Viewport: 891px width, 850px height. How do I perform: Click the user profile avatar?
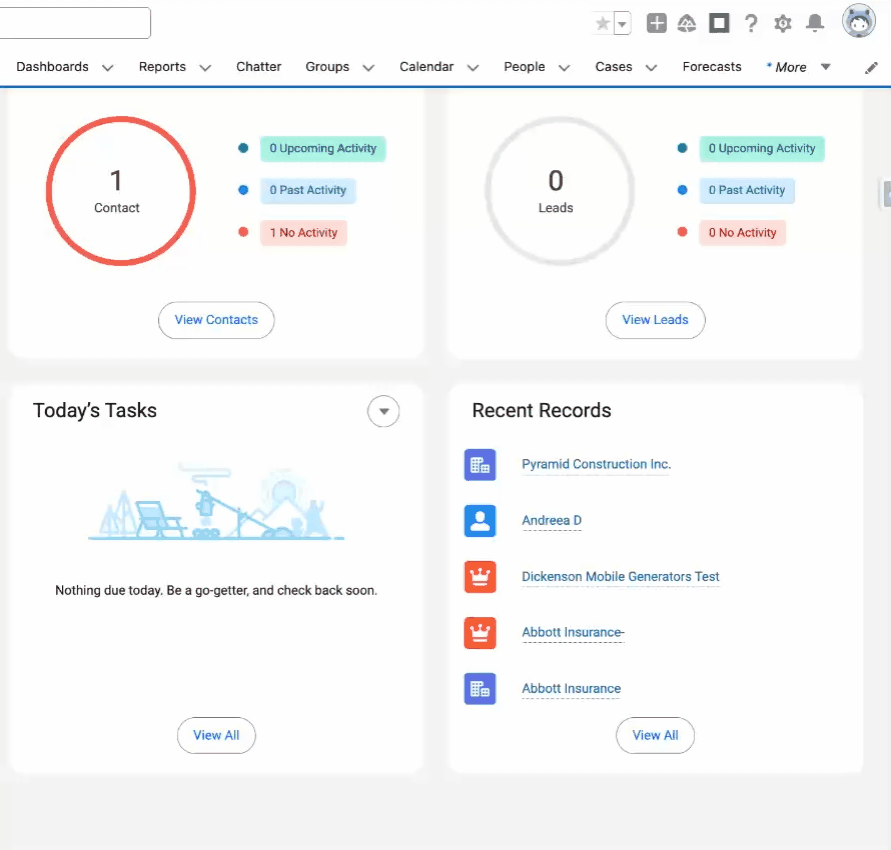[x=858, y=21]
